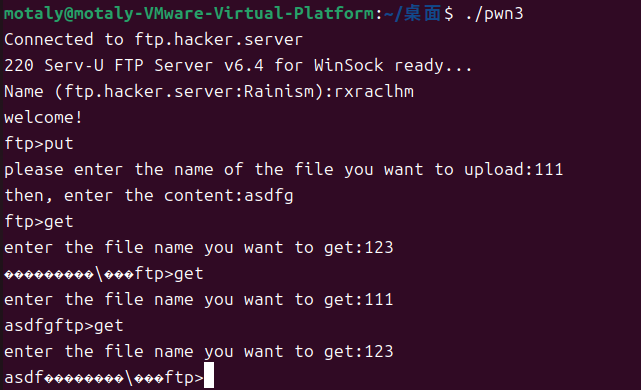
Task: Click the terminal cursor block after ftp>
Action: click(x=209, y=375)
